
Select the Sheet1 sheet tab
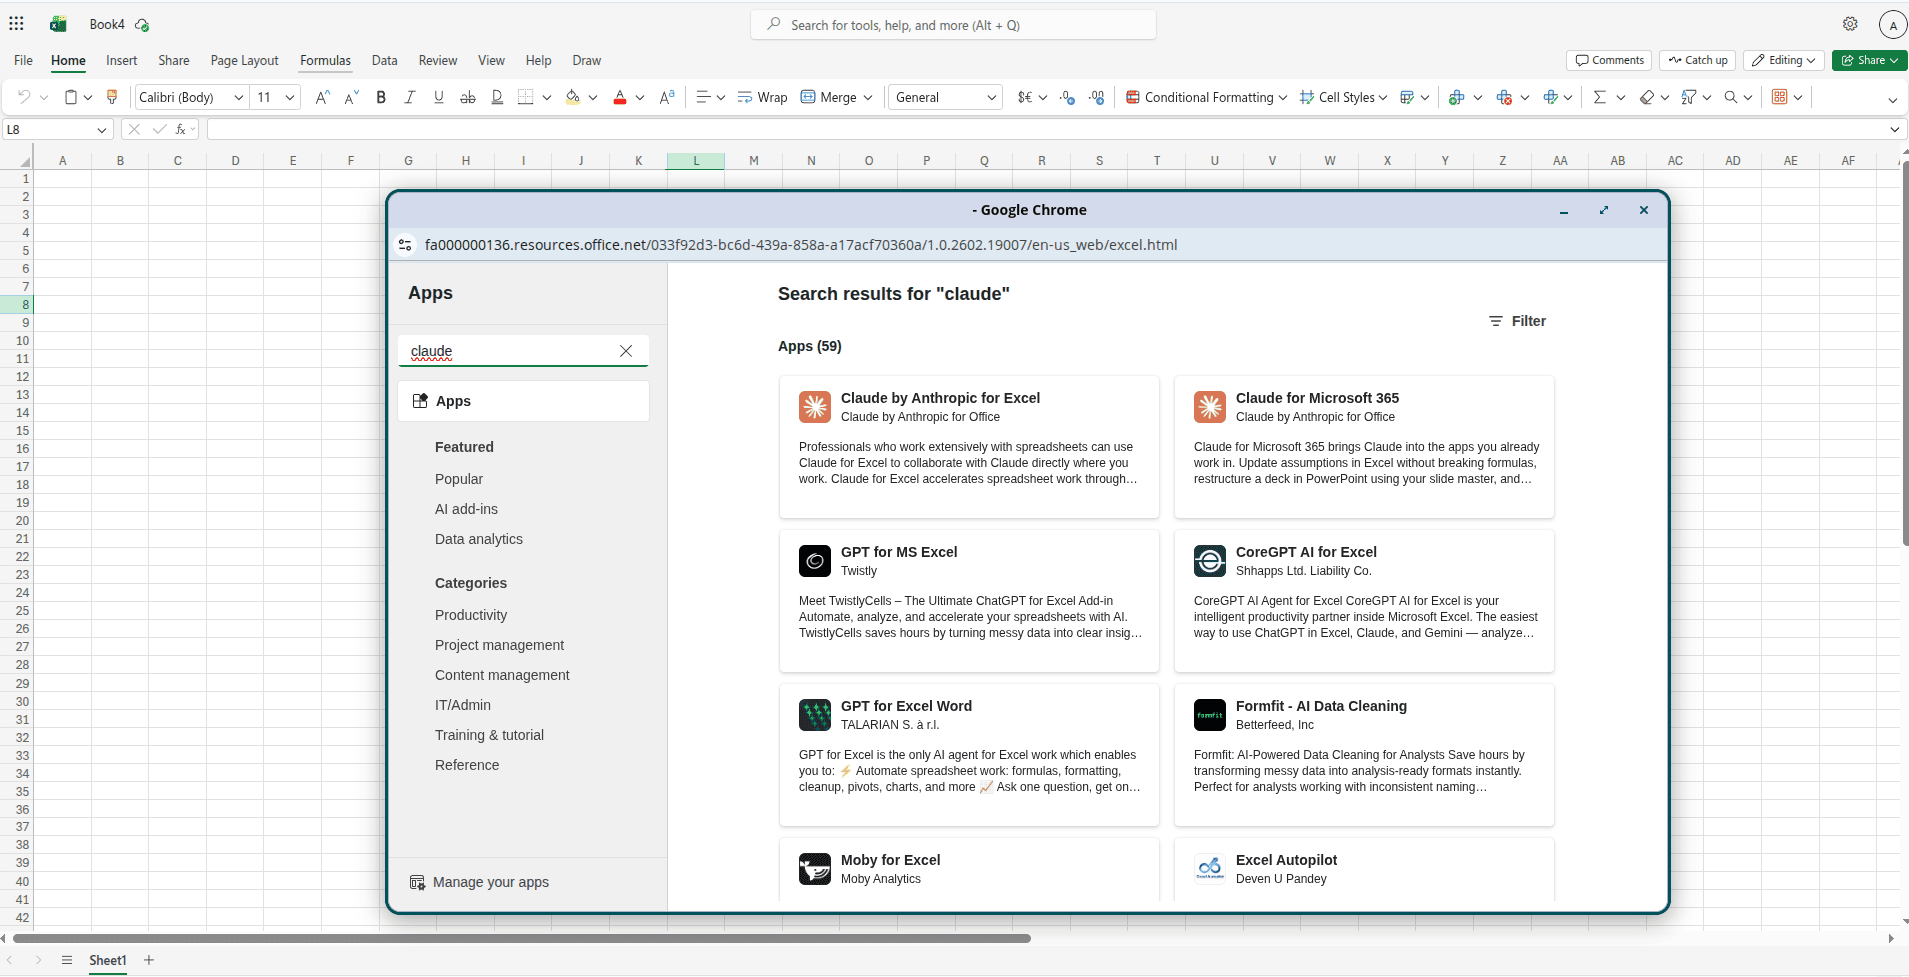[x=108, y=960]
